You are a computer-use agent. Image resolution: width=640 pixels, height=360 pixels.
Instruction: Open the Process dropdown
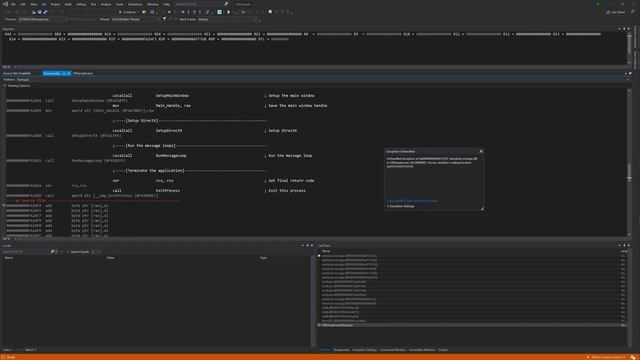42,19
